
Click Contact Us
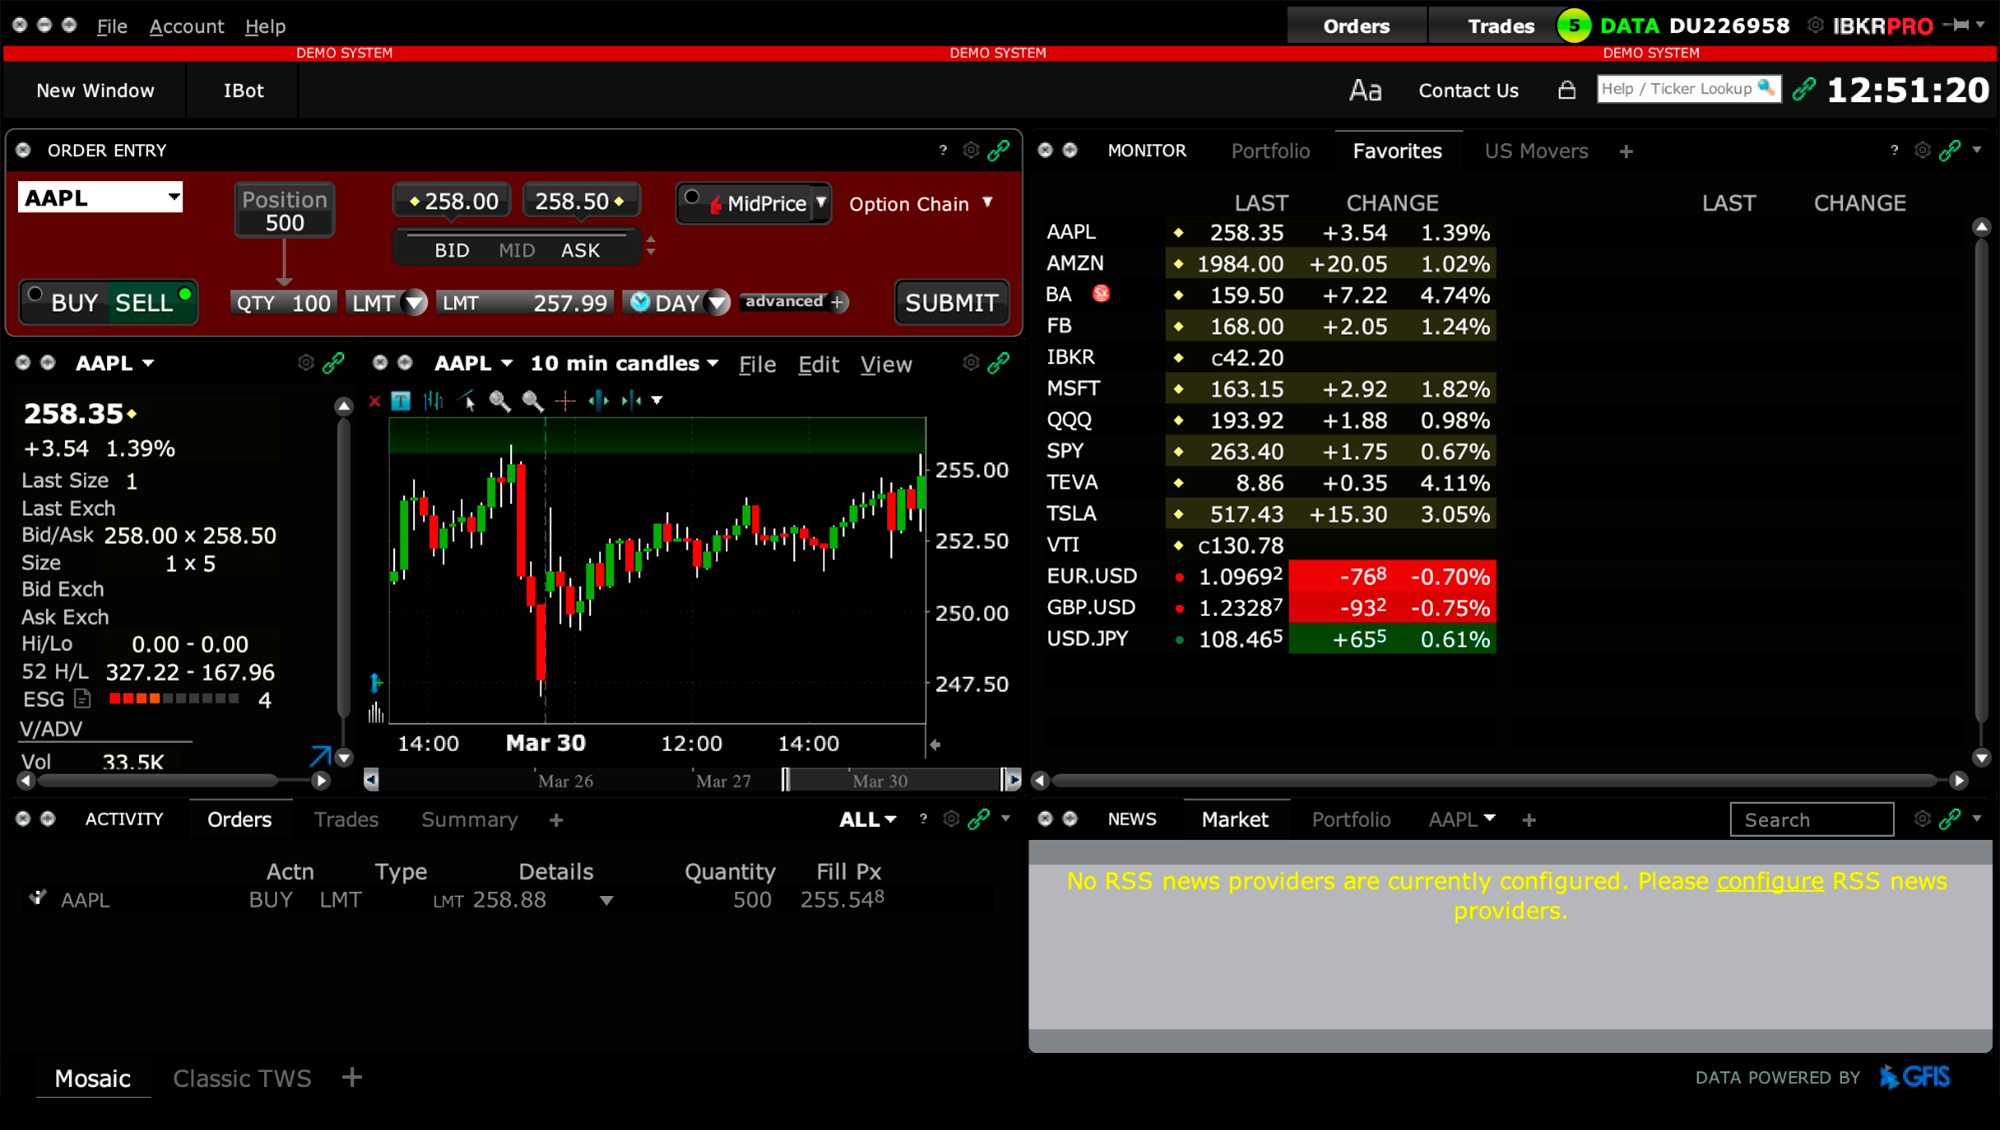click(x=1468, y=90)
